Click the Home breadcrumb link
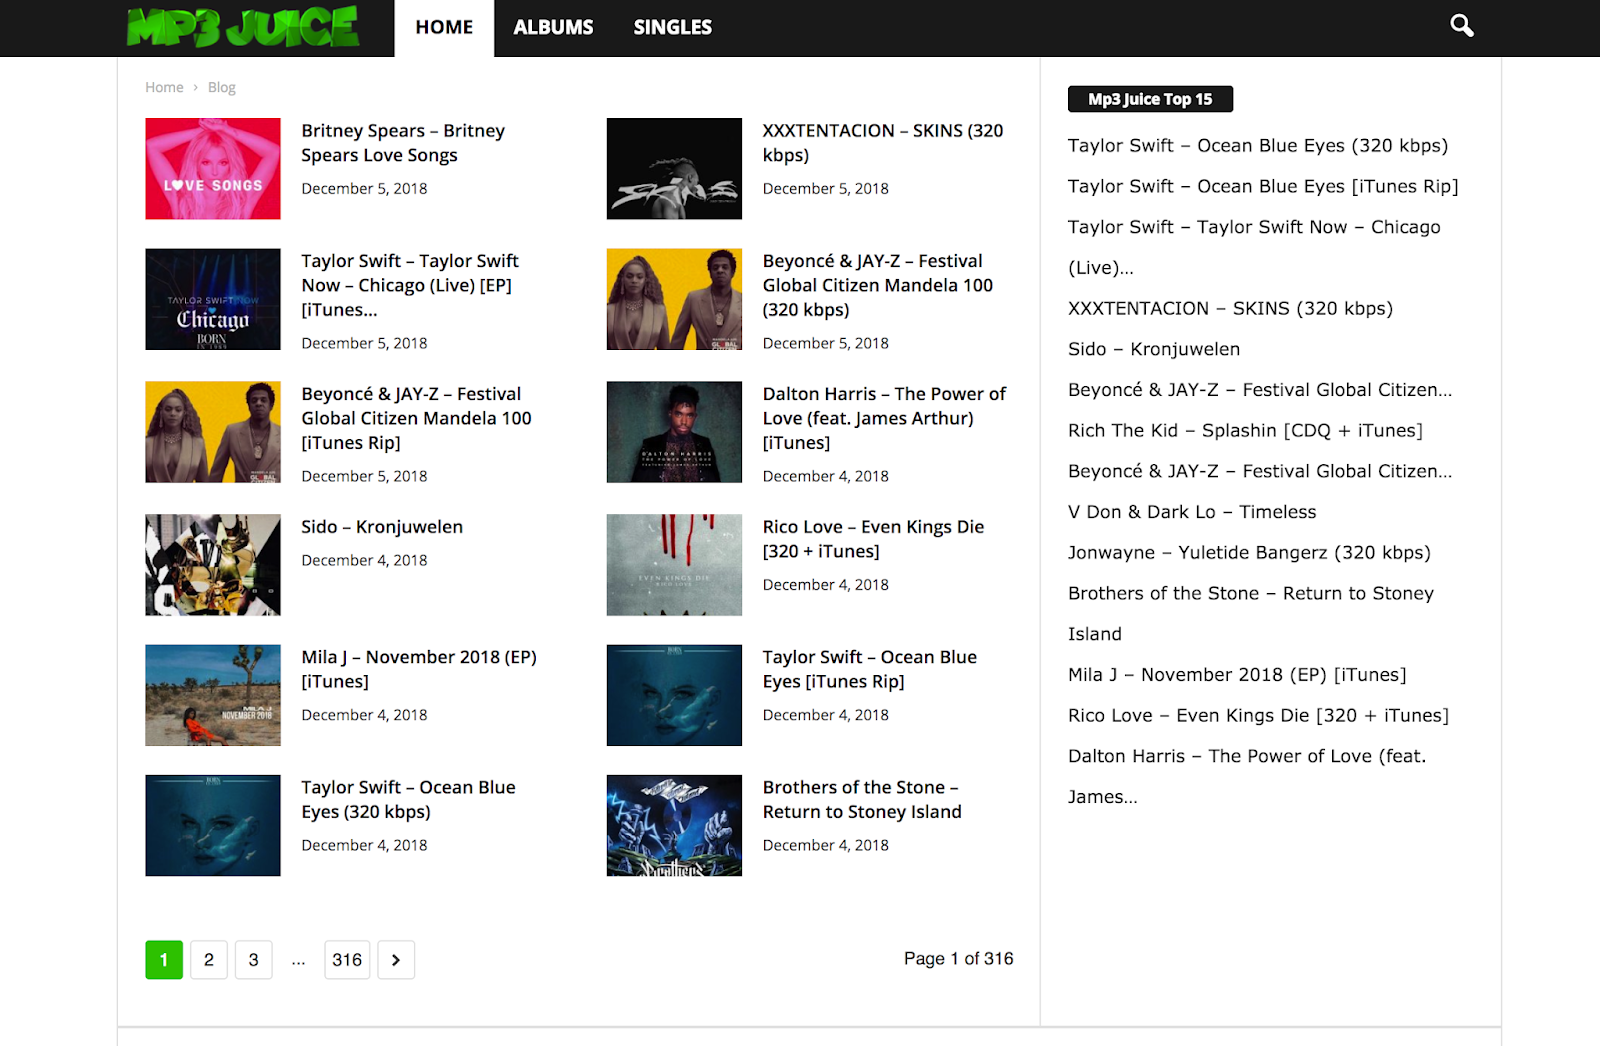The image size is (1600, 1046). (164, 87)
